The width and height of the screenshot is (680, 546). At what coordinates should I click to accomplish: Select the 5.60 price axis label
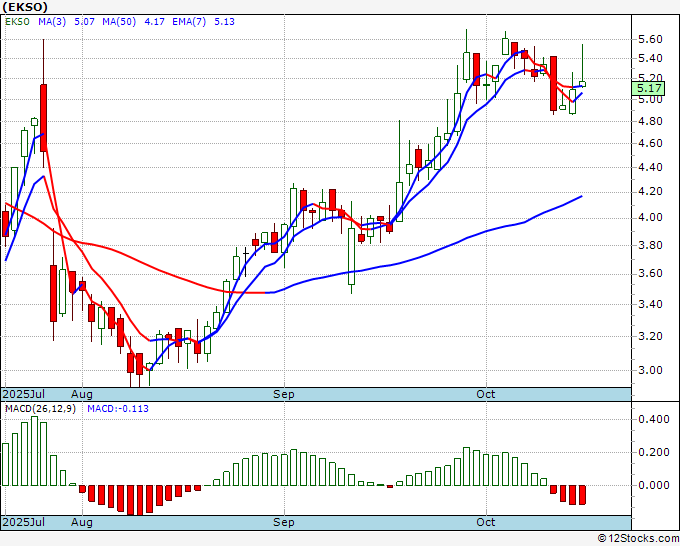click(650, 39)
